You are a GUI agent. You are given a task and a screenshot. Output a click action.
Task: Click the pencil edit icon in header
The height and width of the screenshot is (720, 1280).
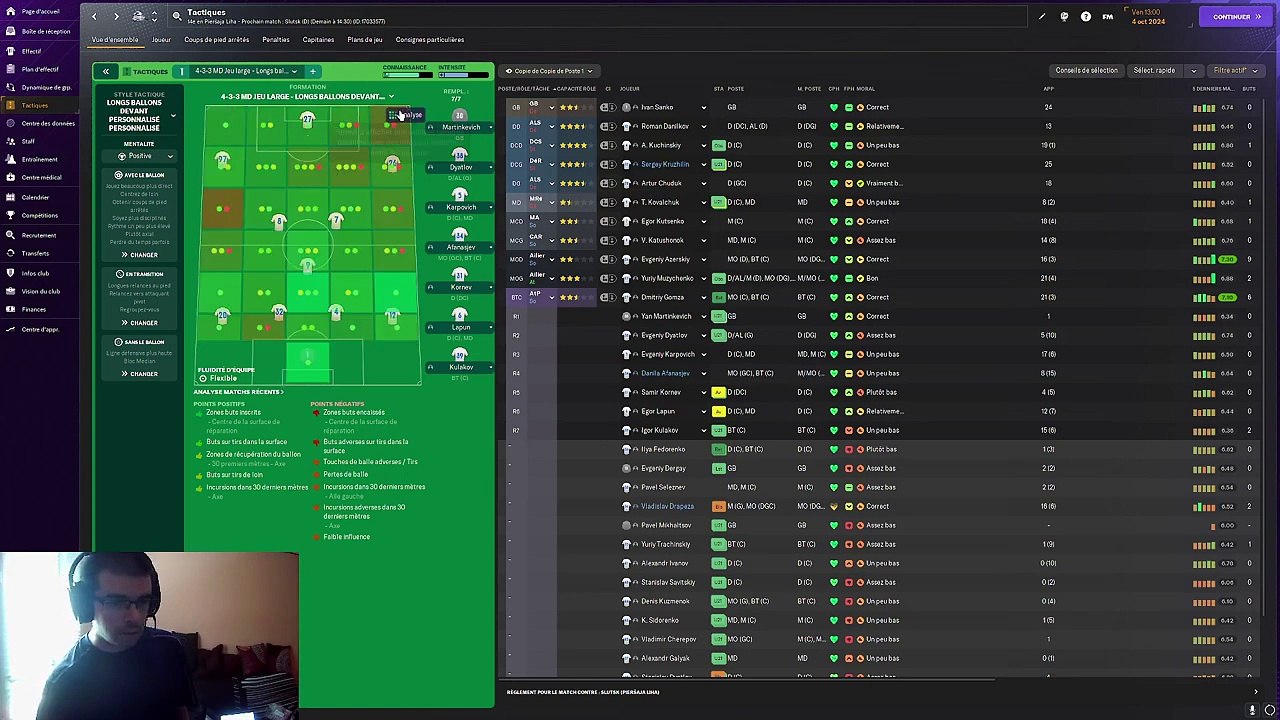pyautogui.click(x=1042, y=17)
